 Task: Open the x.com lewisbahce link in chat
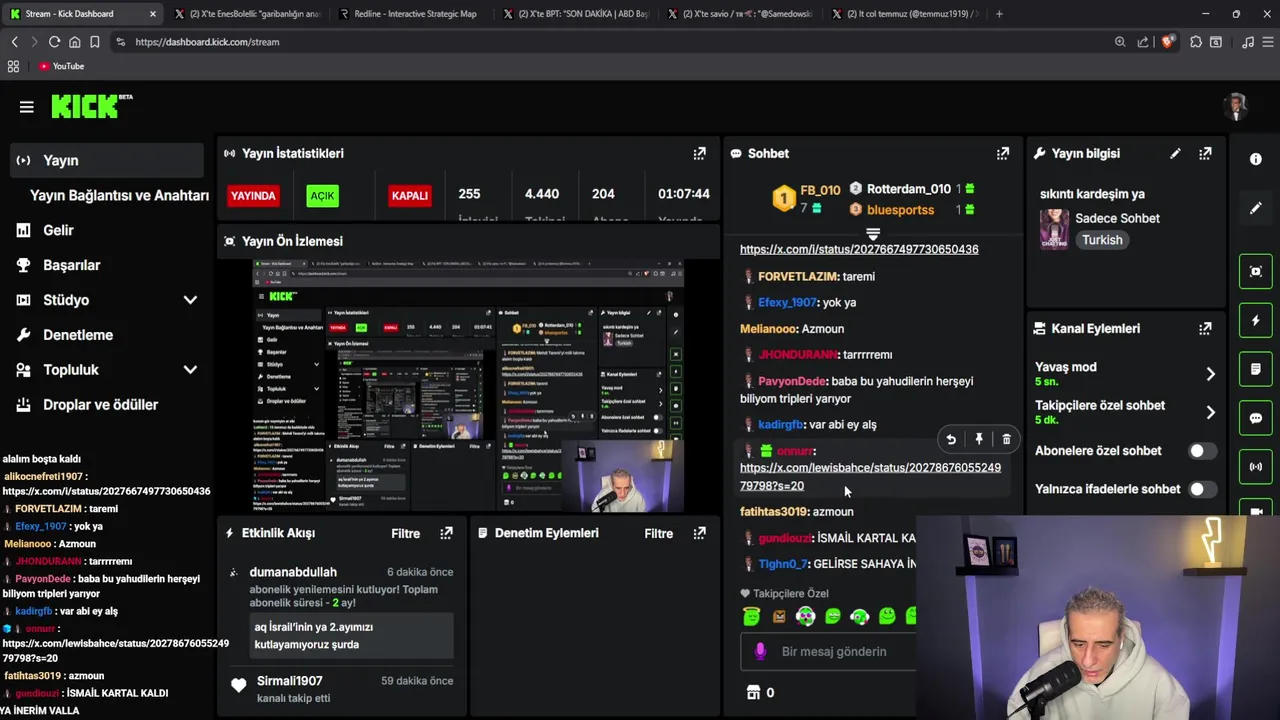coord(870,476)
